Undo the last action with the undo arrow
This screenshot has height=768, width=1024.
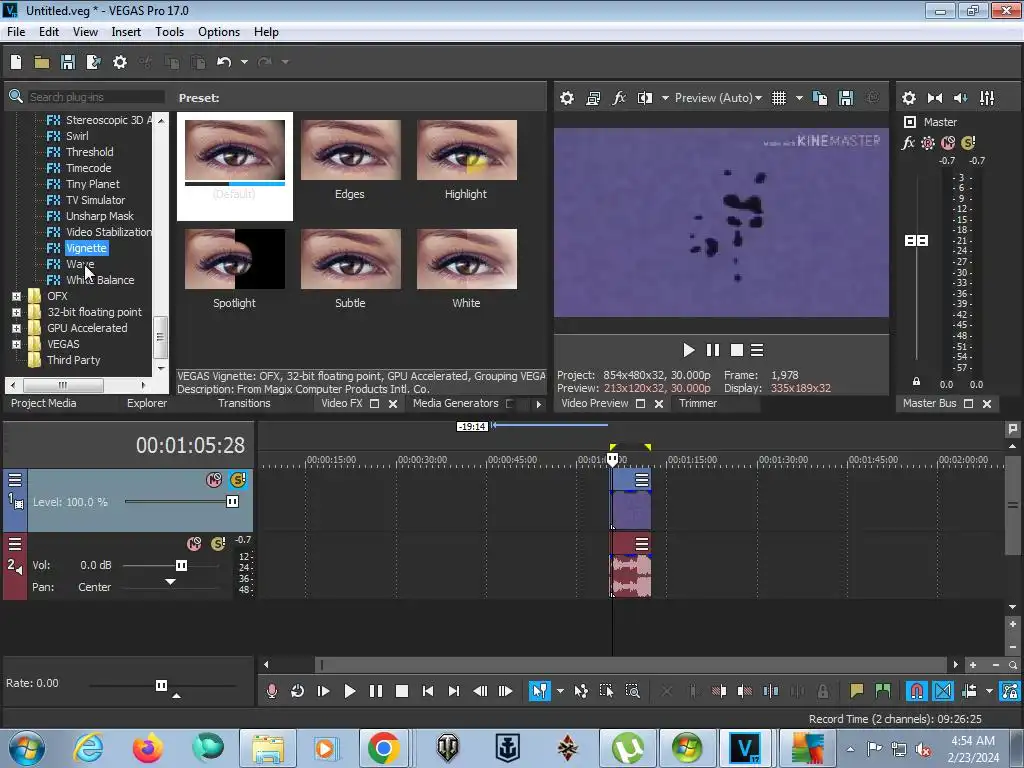click(224, 62)
